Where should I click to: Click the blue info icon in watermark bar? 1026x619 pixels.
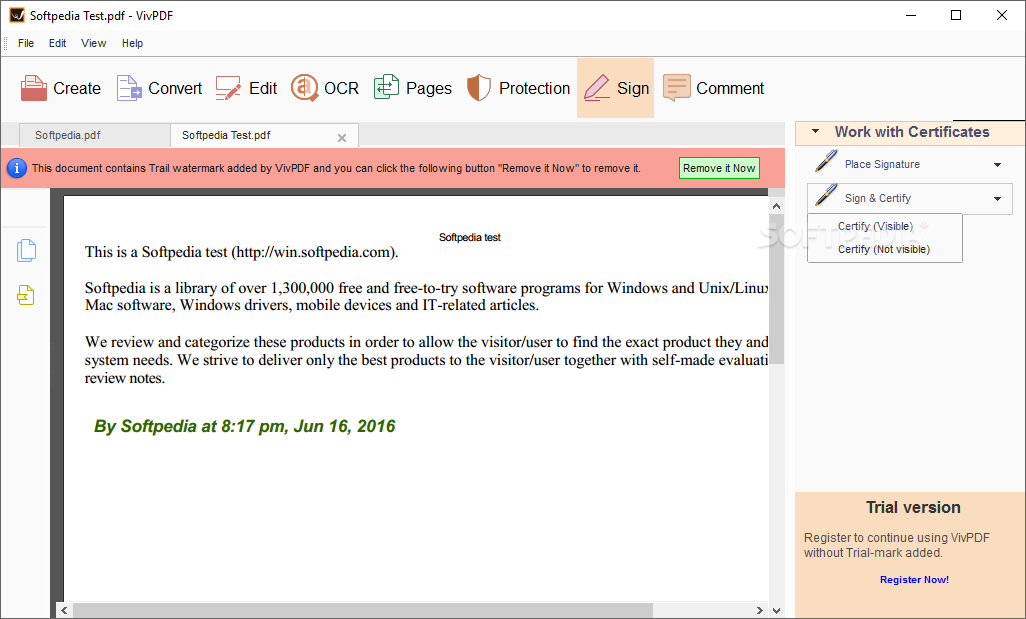[x=16, y=168]
